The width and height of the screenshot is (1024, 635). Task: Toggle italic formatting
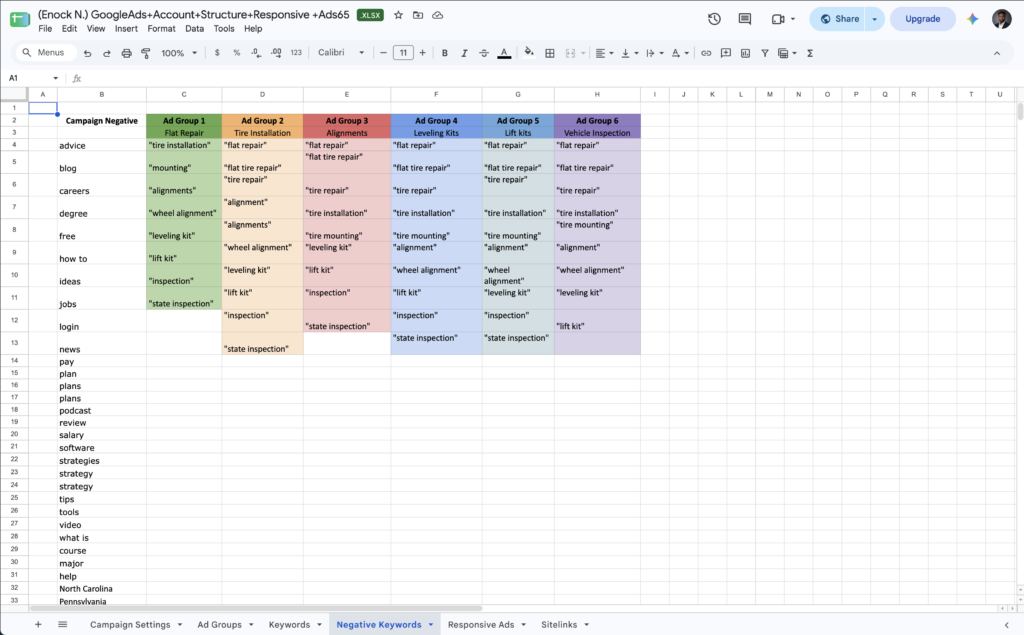pyautogui.click(x=464, y=53)
